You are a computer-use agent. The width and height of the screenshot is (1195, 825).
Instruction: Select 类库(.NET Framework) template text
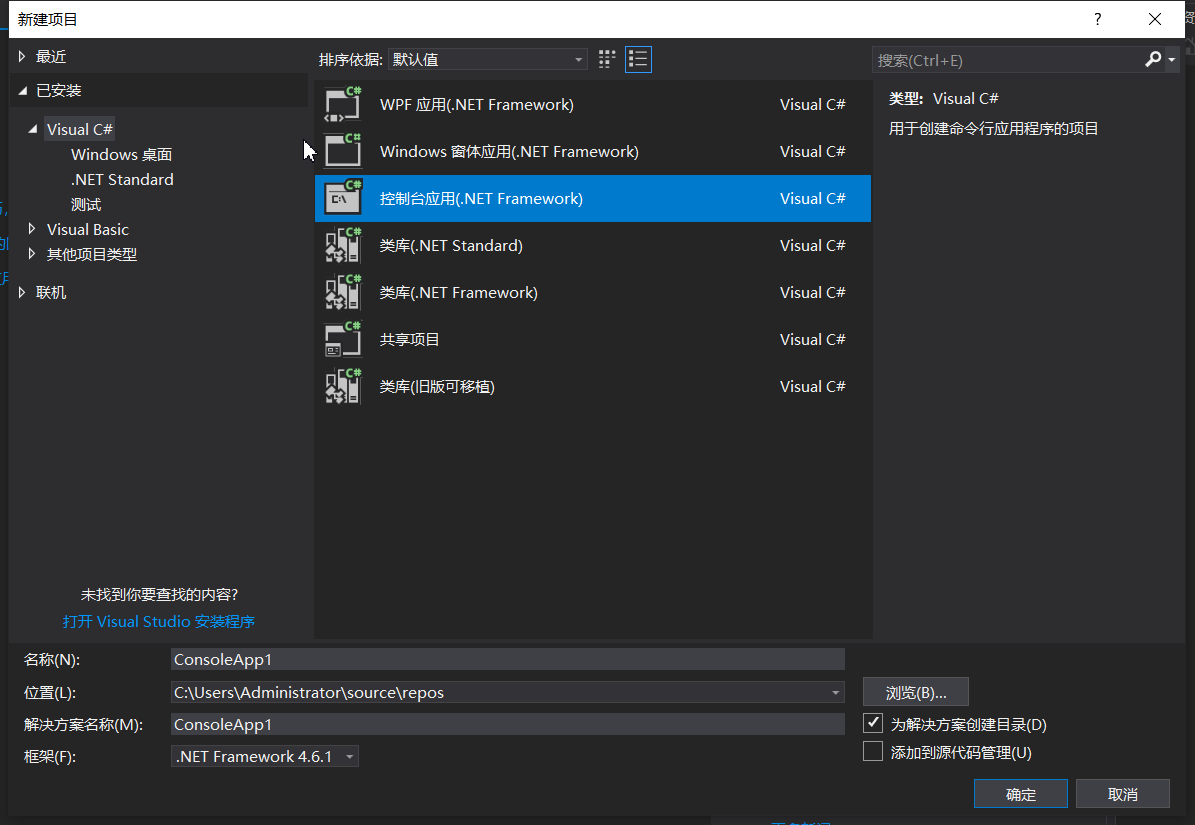(x=459, y=293)
